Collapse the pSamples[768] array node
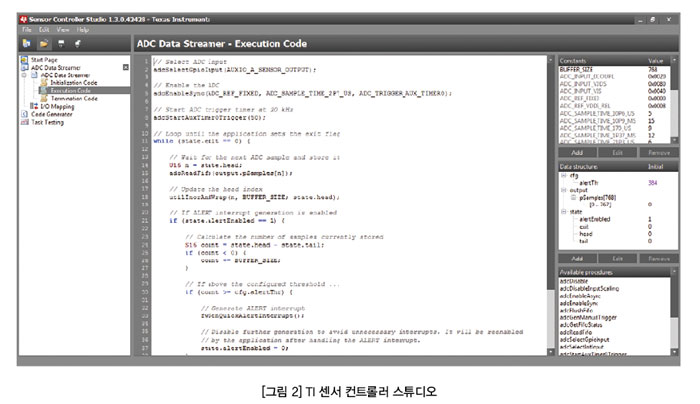This screenshot has width=700, height=404. [574, 197]
